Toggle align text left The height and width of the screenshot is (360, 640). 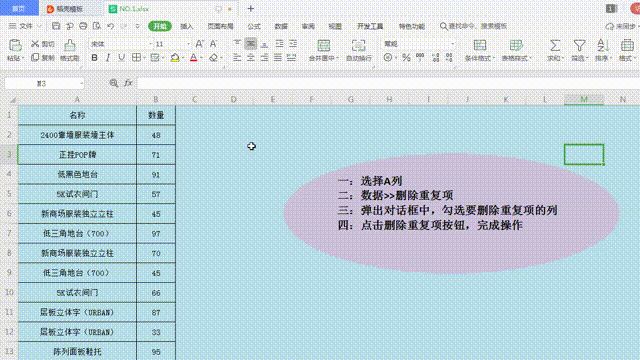(237, 58)
